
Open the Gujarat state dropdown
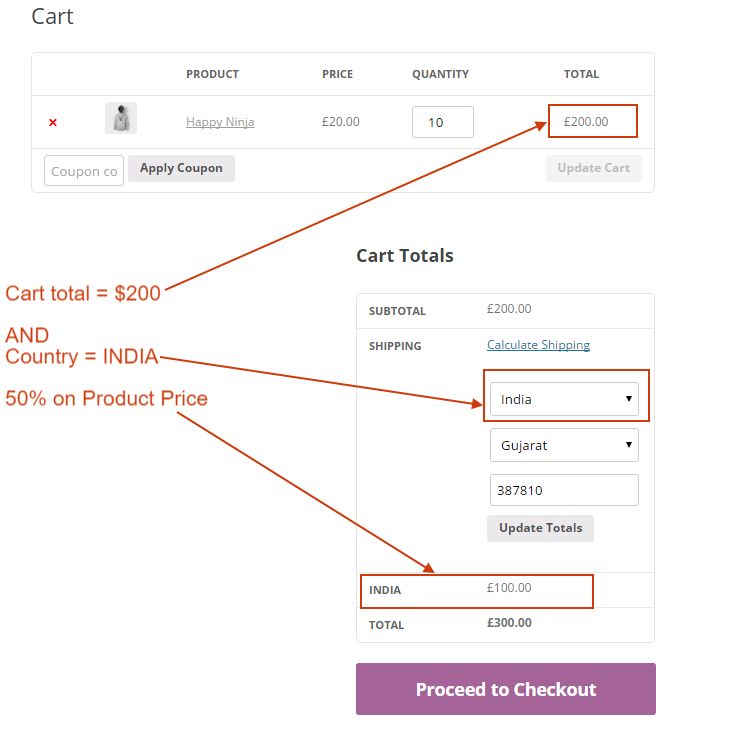(x=564, y=445)
